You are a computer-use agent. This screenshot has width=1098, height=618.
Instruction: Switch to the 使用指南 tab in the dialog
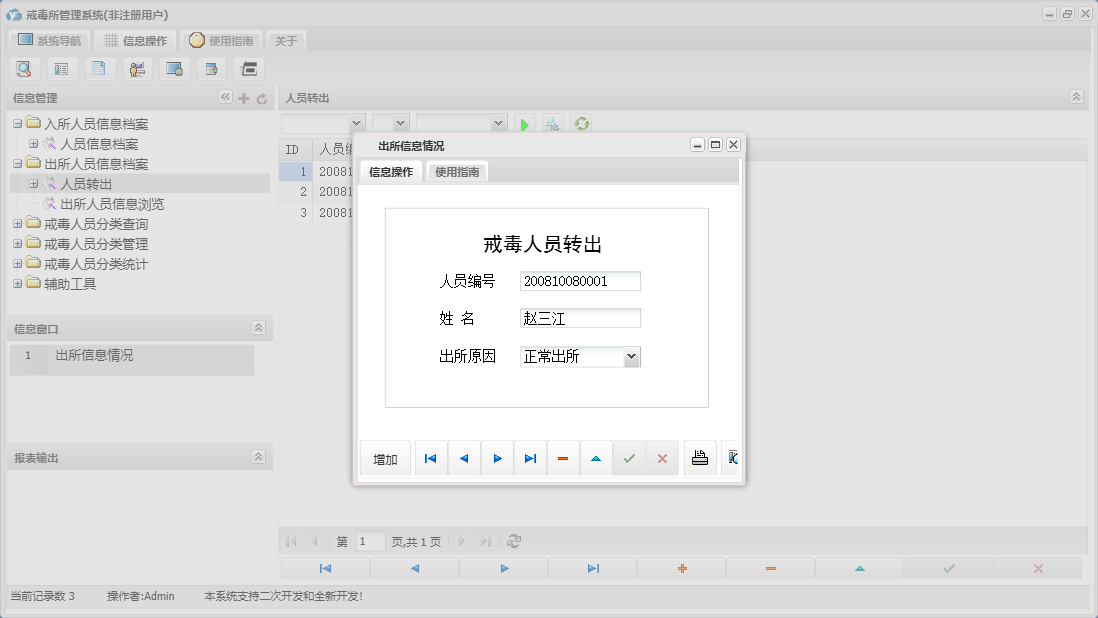click(x=457, y=171)
